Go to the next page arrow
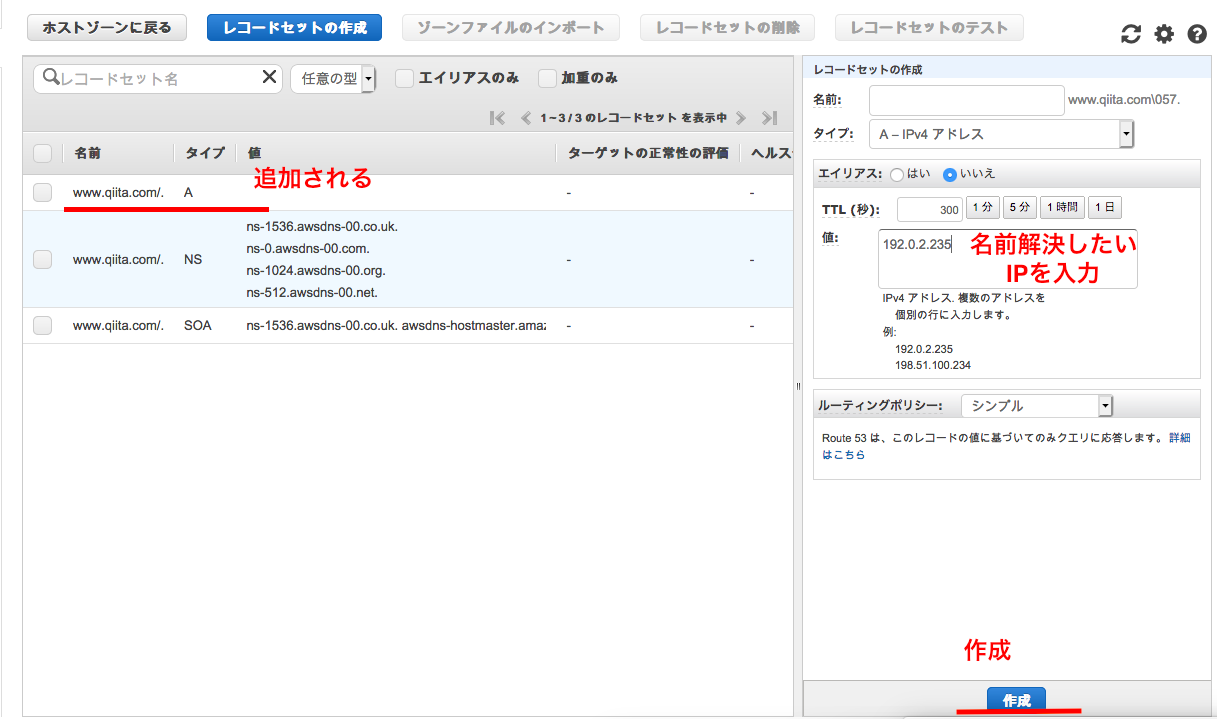This screenshot has height=719, width=1217. tap(741, 117)
